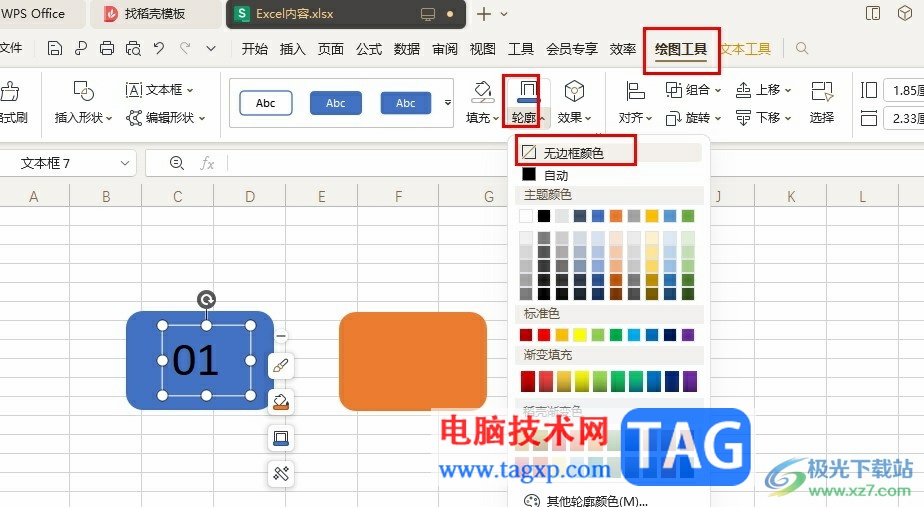Select column header K
This screenshot has width=924, height=507.
pyautogui.click(x=791, y=196)
